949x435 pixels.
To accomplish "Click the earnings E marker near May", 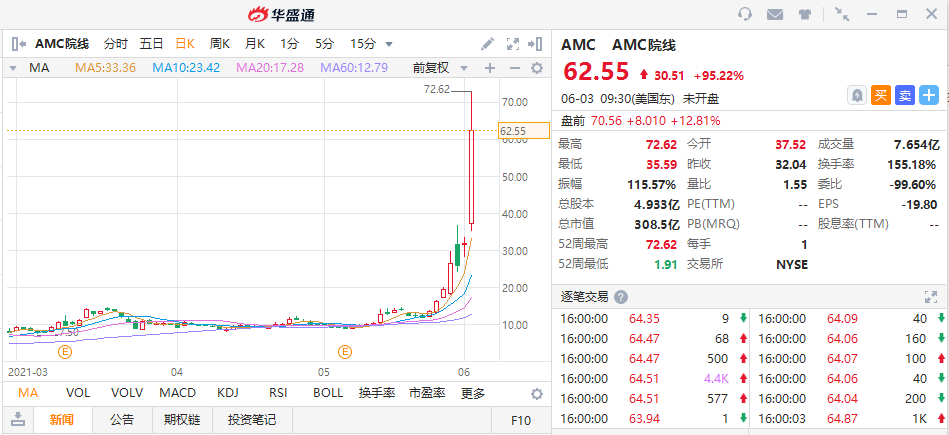I will [345, 352].
